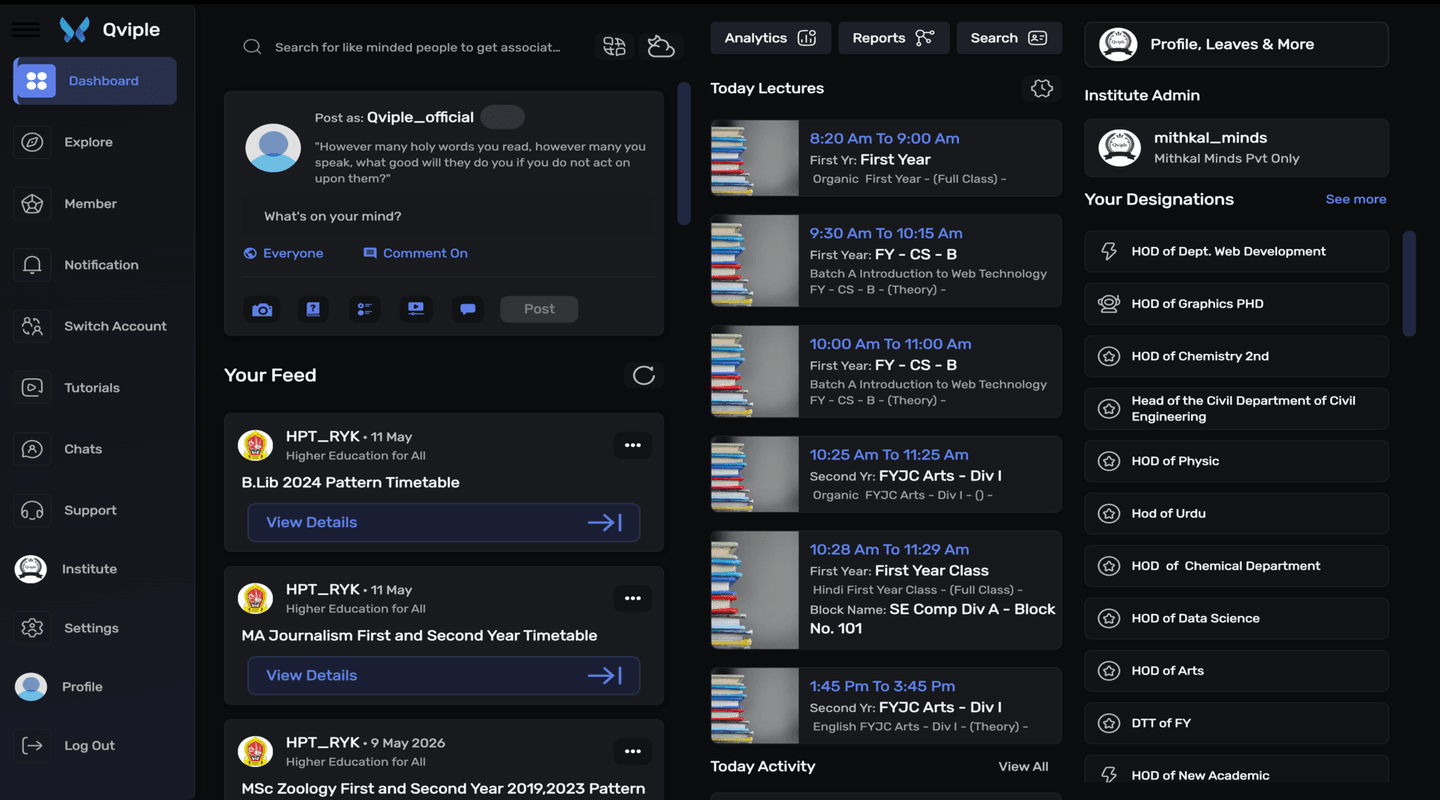Image resolution: width=1440 pixels, height=800 pixels.
Task: Select HOD of Physic designation
Action: (x=1236, y=461)
